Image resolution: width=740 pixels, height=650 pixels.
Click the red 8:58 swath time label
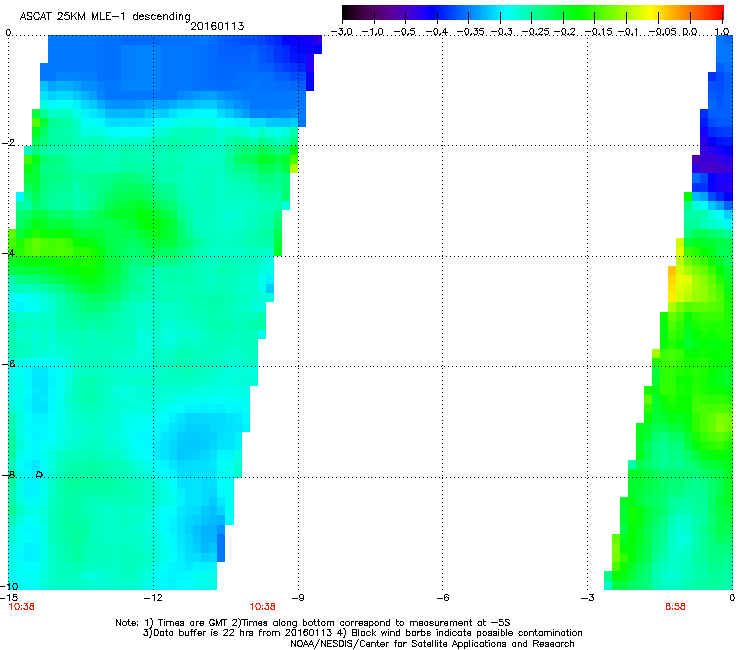tap(675, 607)
